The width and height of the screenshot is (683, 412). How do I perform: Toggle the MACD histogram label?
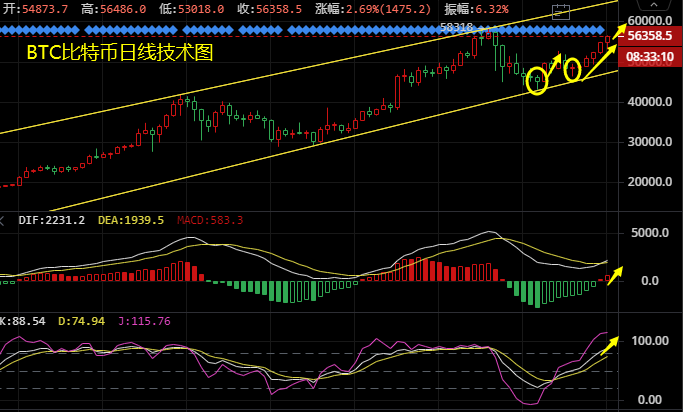point(211,220)
